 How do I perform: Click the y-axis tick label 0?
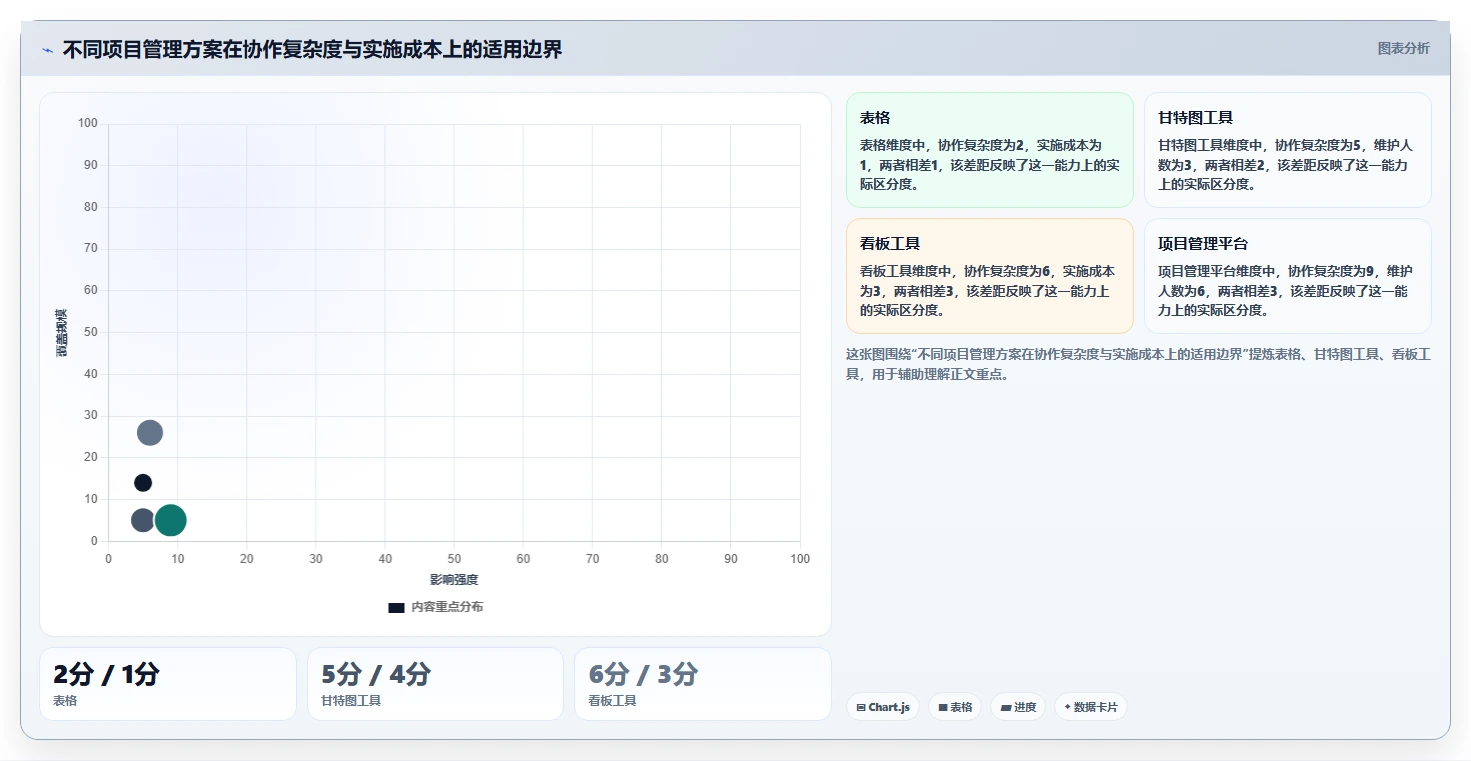tap(94, 541)
